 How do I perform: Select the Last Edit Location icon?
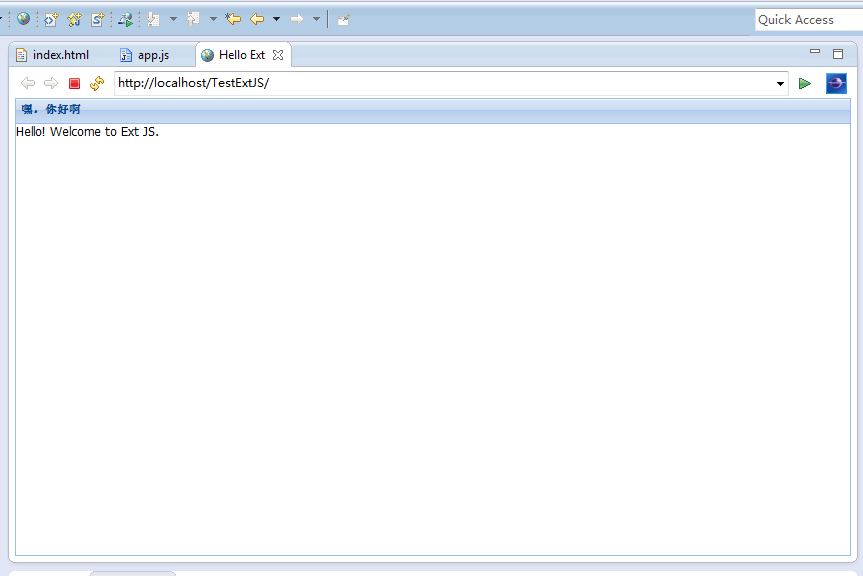[x=232, y=18]
